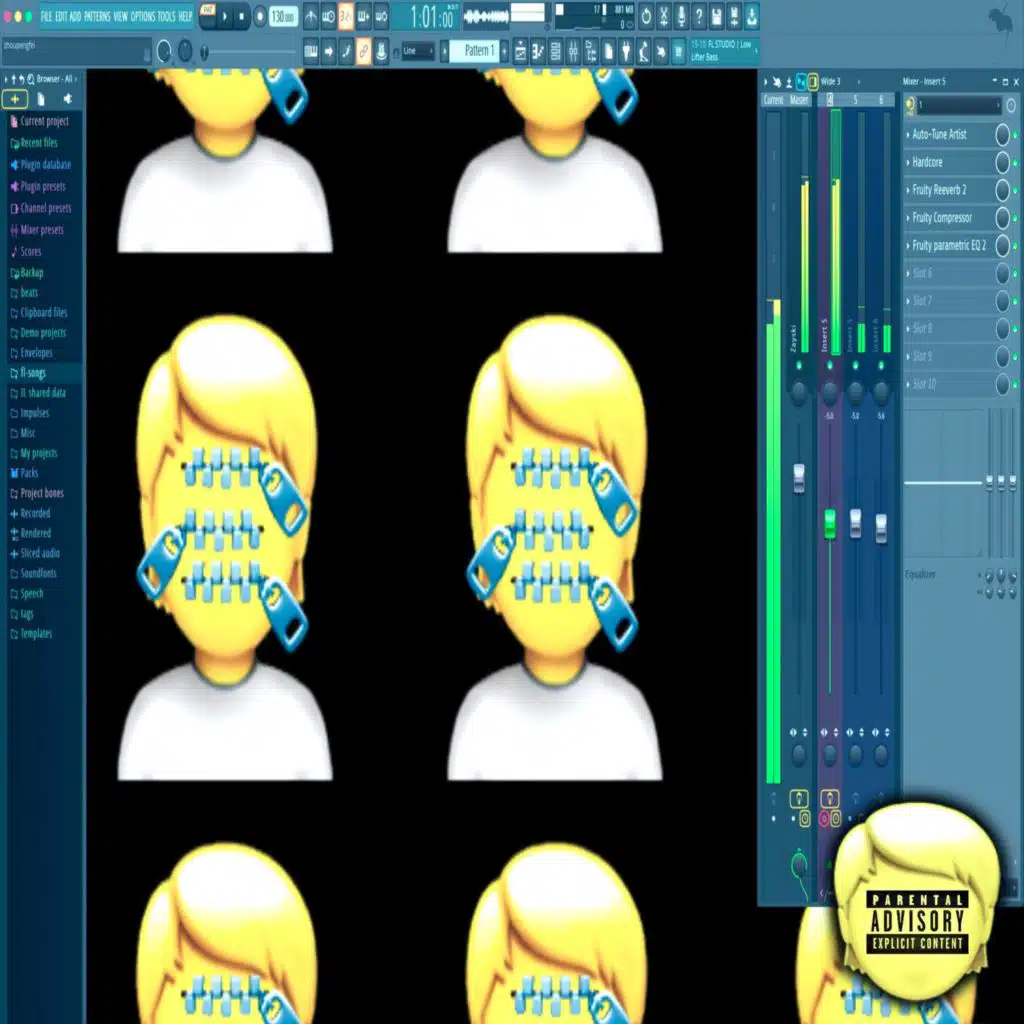Open the Slot 7 plugin arrow
1024x1024 pixels.
point(908,301)
